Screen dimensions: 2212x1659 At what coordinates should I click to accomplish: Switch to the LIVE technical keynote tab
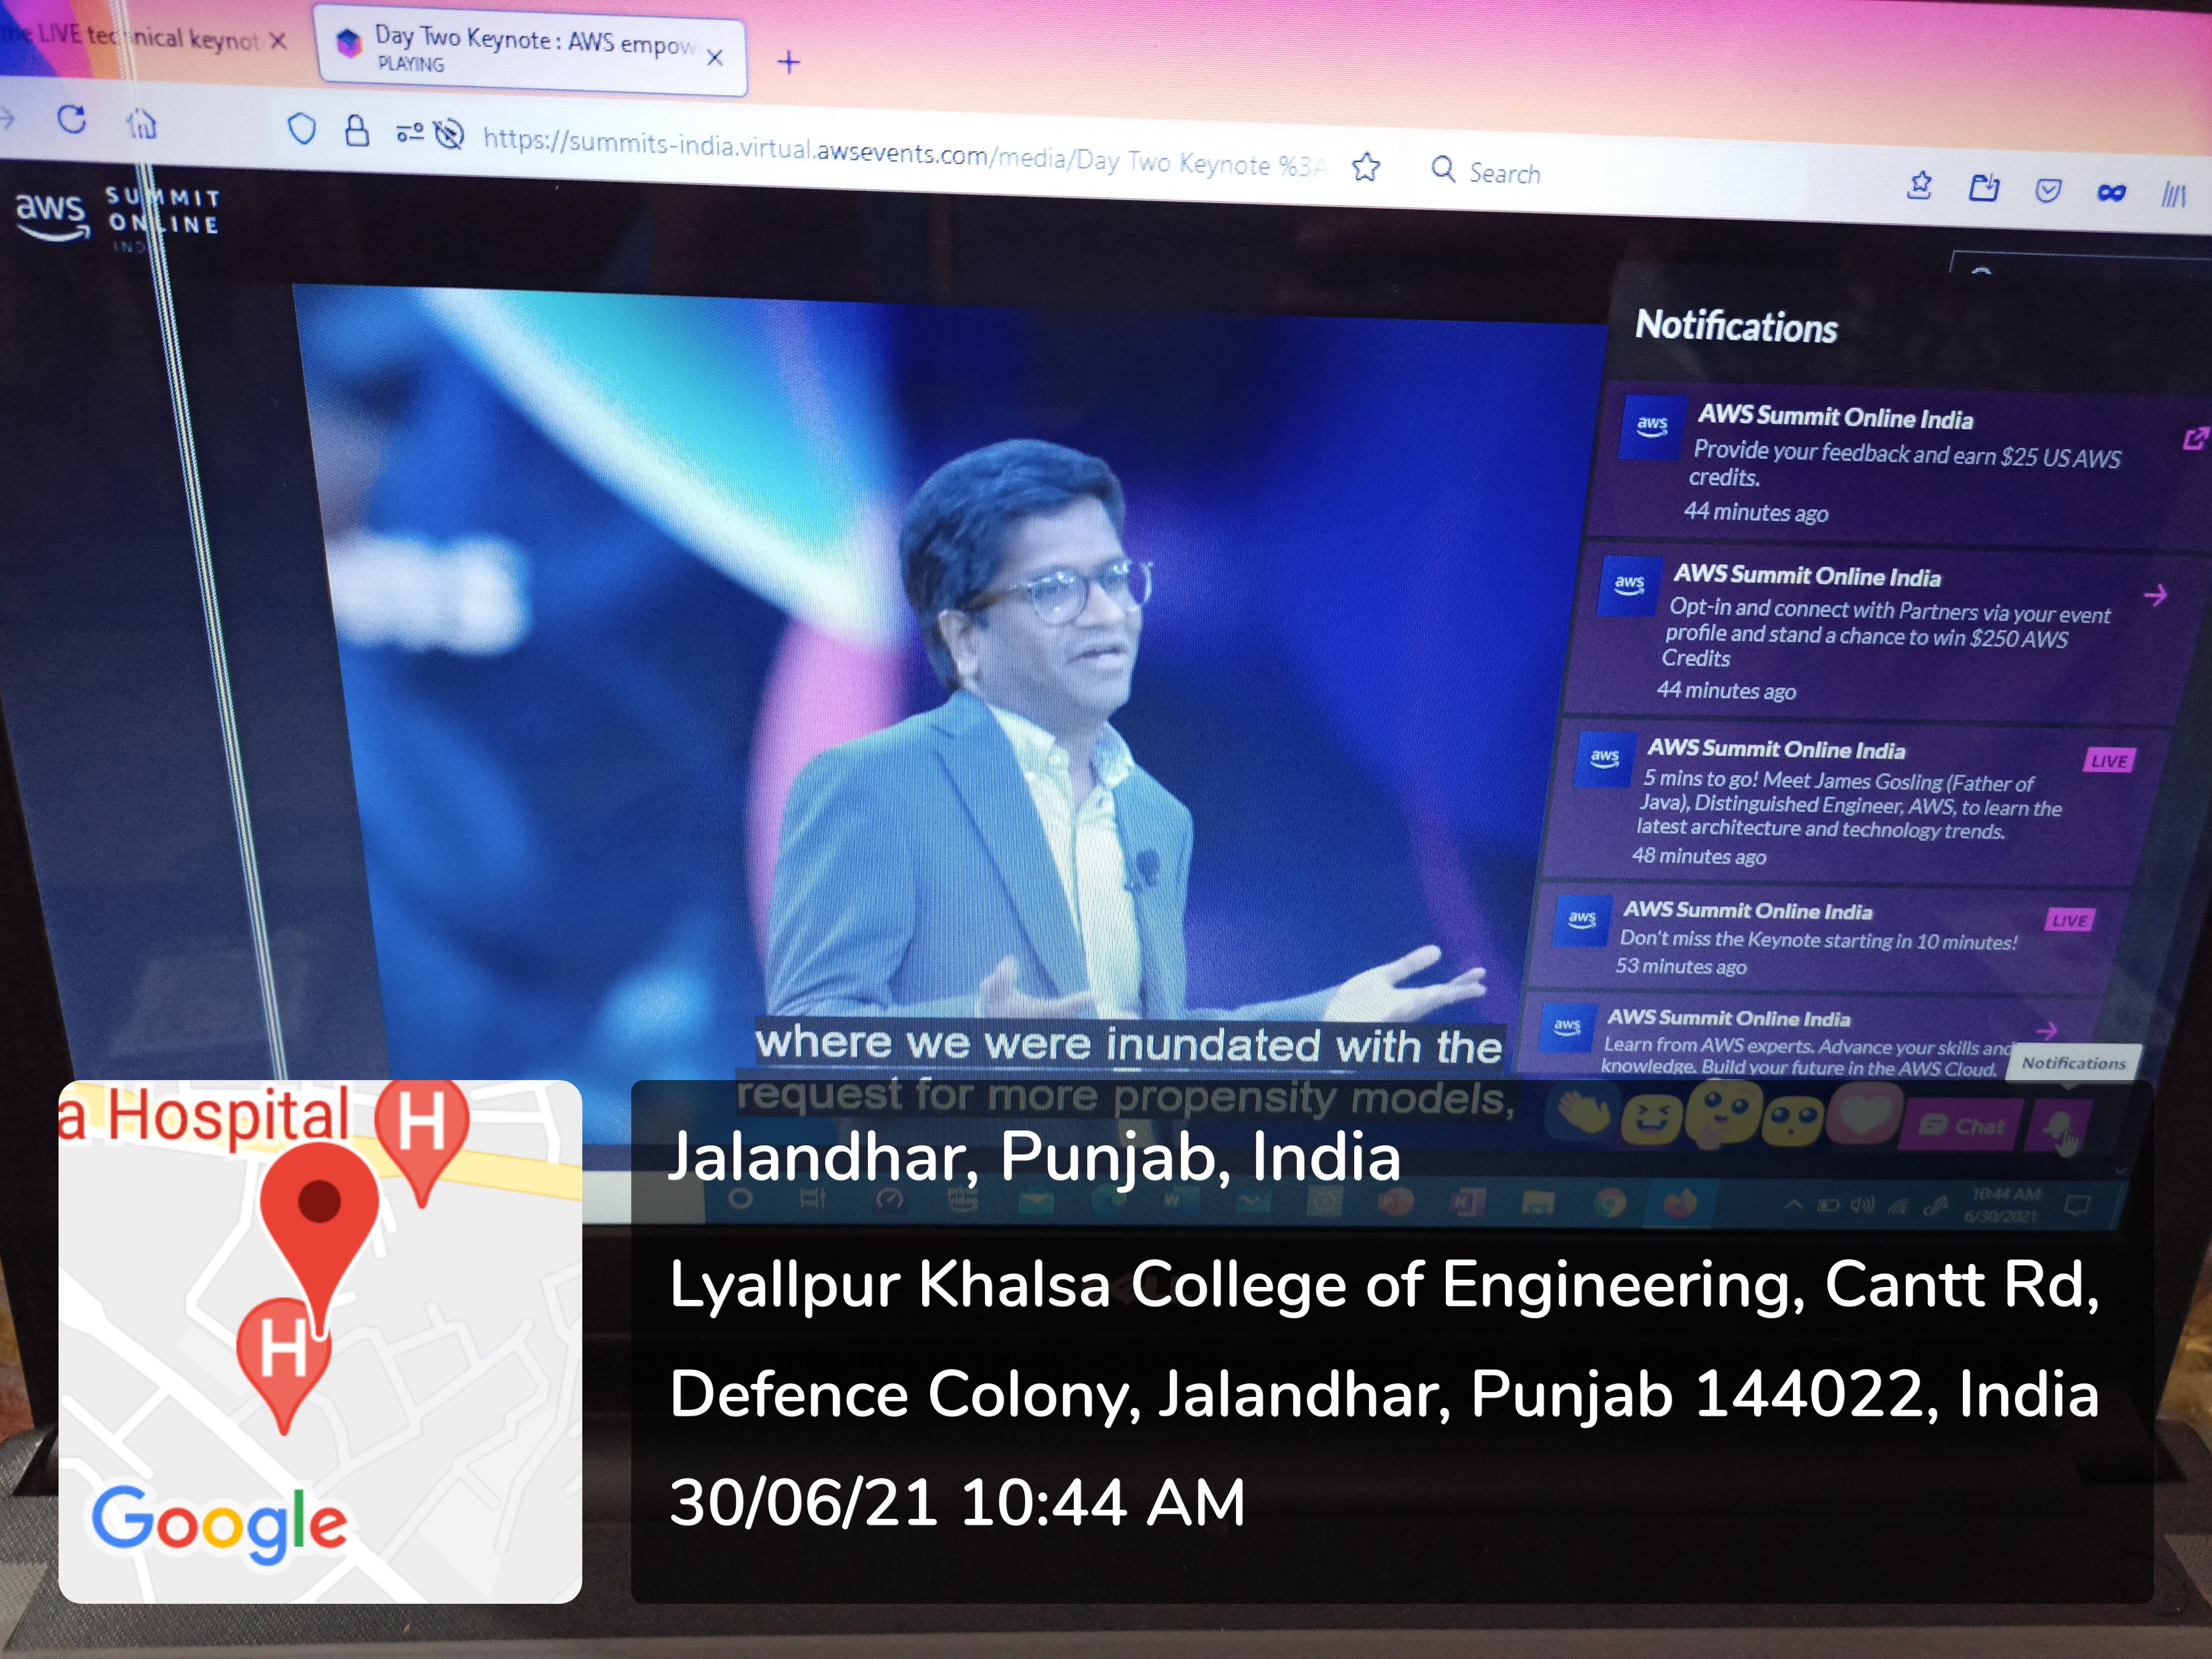click(140, 38)
